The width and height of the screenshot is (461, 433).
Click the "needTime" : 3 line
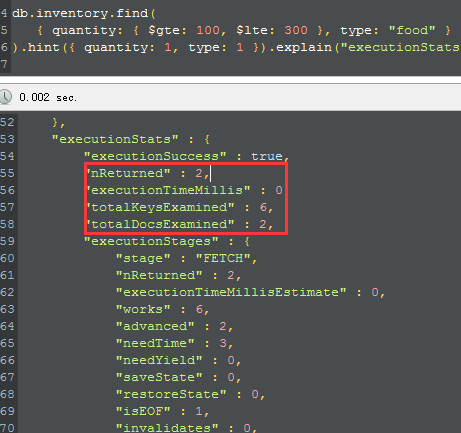click(x=175, y=343)
